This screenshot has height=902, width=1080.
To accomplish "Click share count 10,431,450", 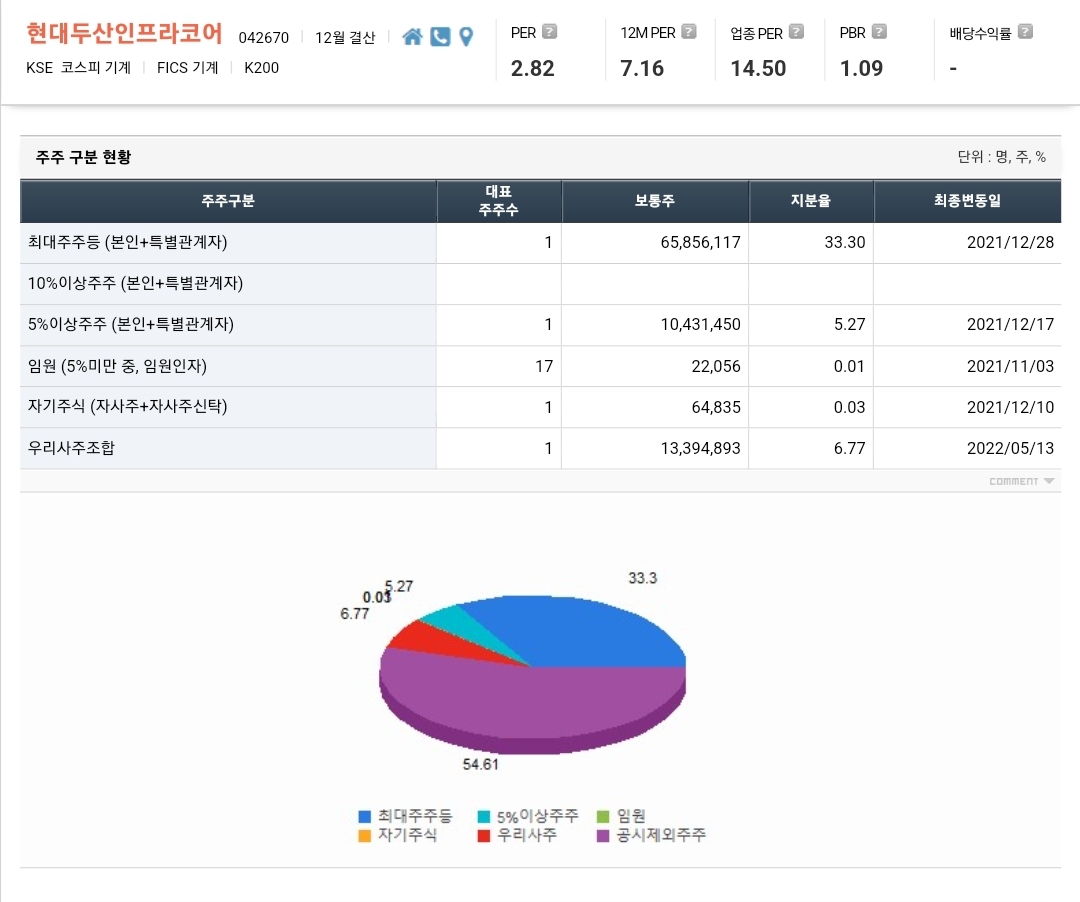I will pyautogui.click(x=700, y=324).
